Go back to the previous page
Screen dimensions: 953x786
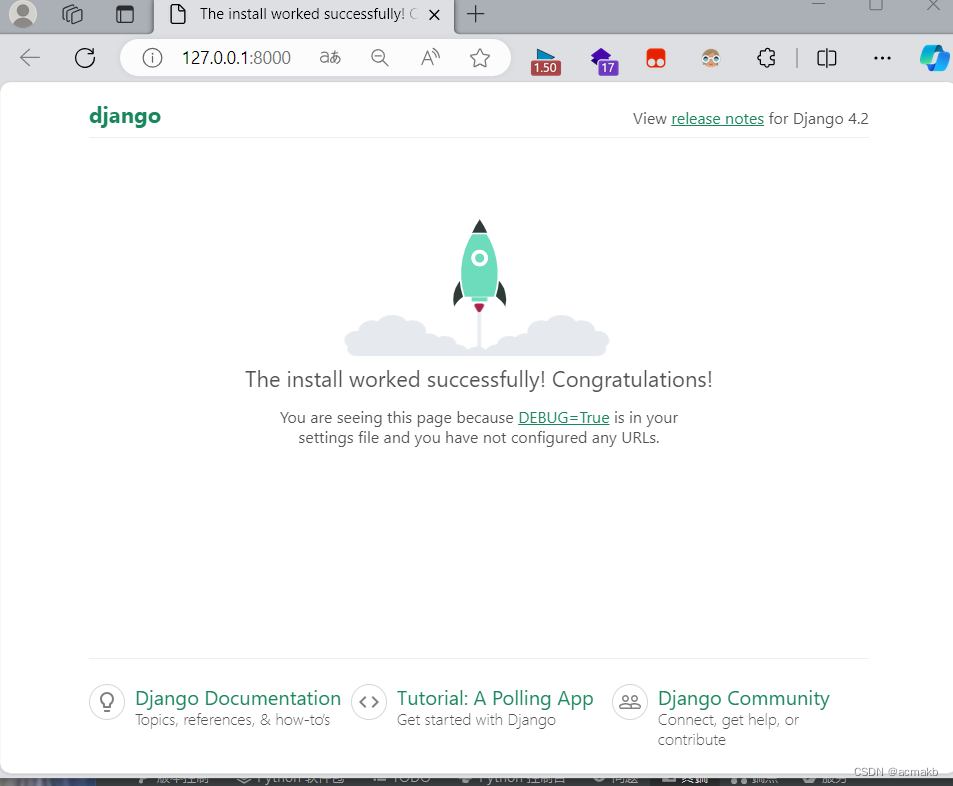(29, 58)
